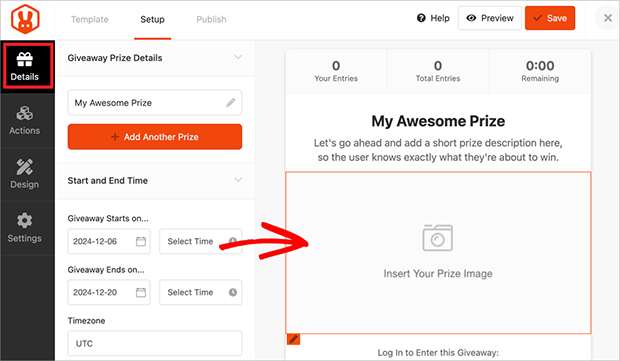The image size is (620, 361).
Task: Open calendar picker for end date 2024-12-20
Action: (x=141, y=292)
